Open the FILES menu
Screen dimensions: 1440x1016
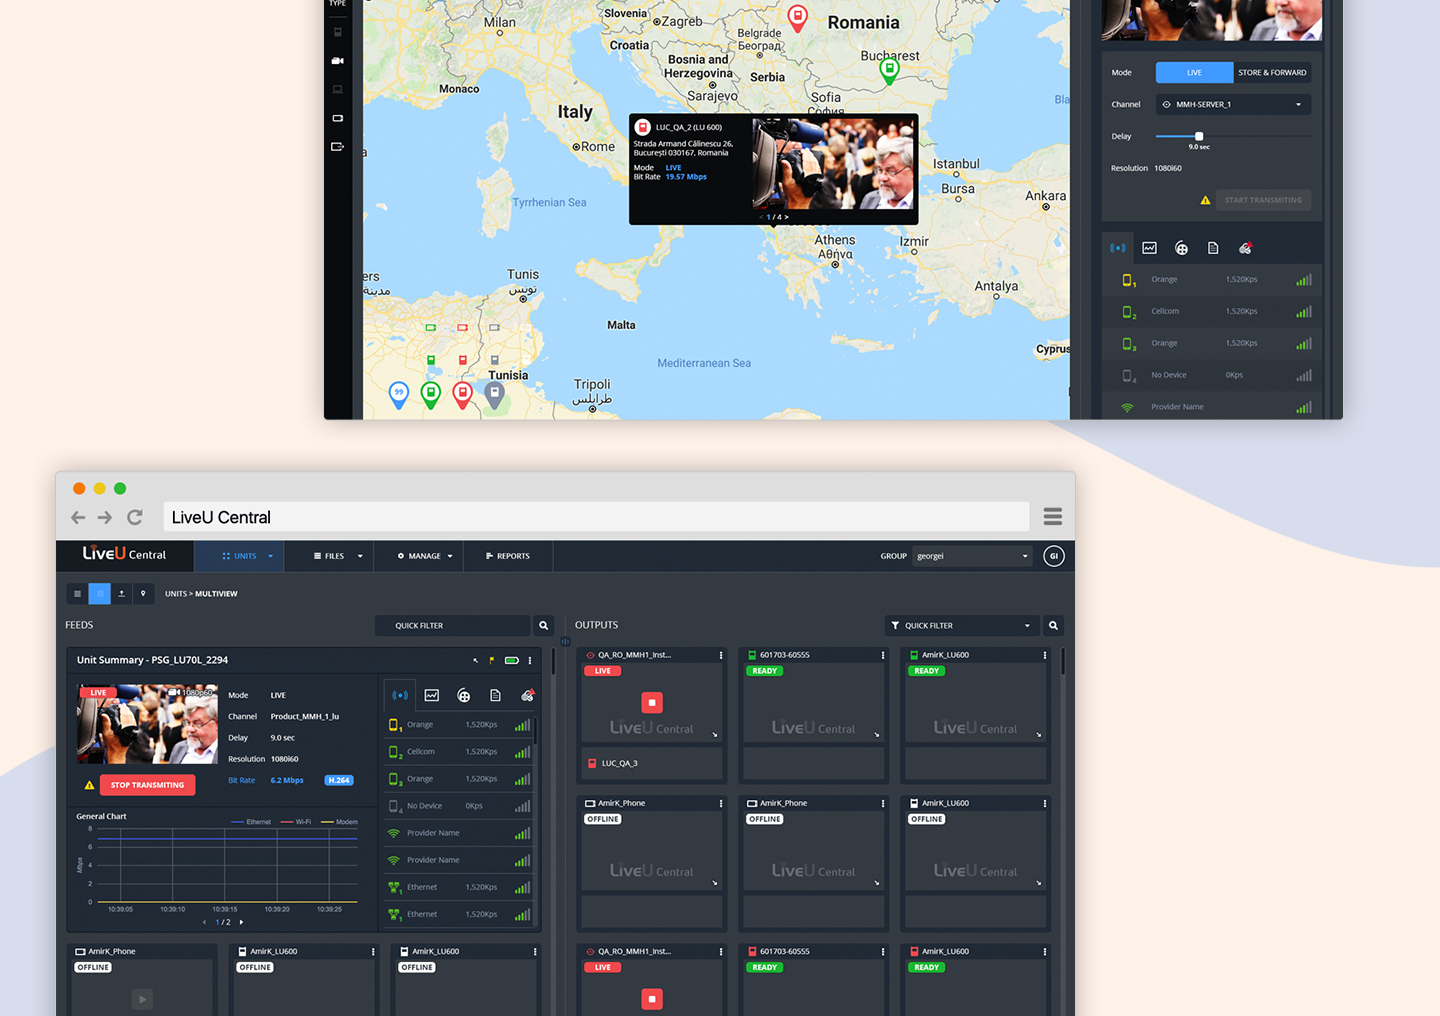[x=329, y=556]
